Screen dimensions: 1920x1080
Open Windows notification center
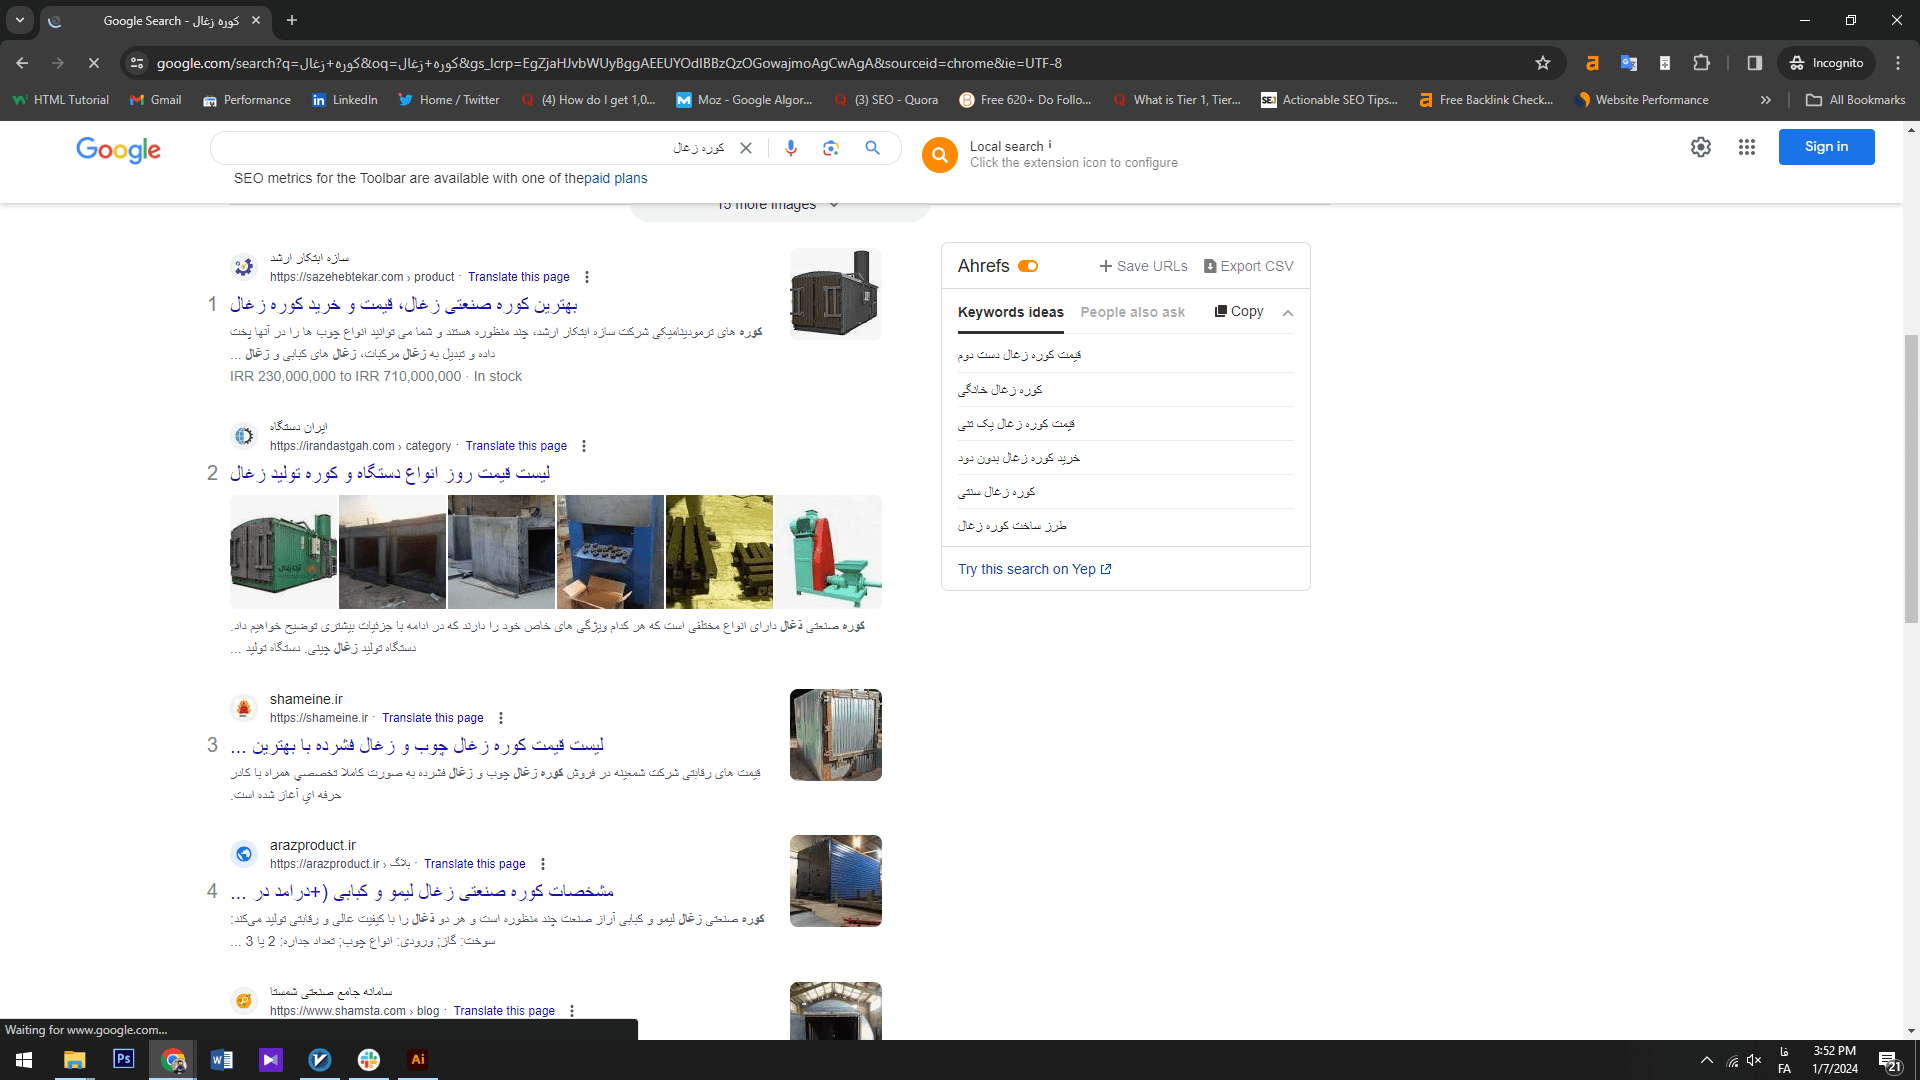(1890, 1061)
